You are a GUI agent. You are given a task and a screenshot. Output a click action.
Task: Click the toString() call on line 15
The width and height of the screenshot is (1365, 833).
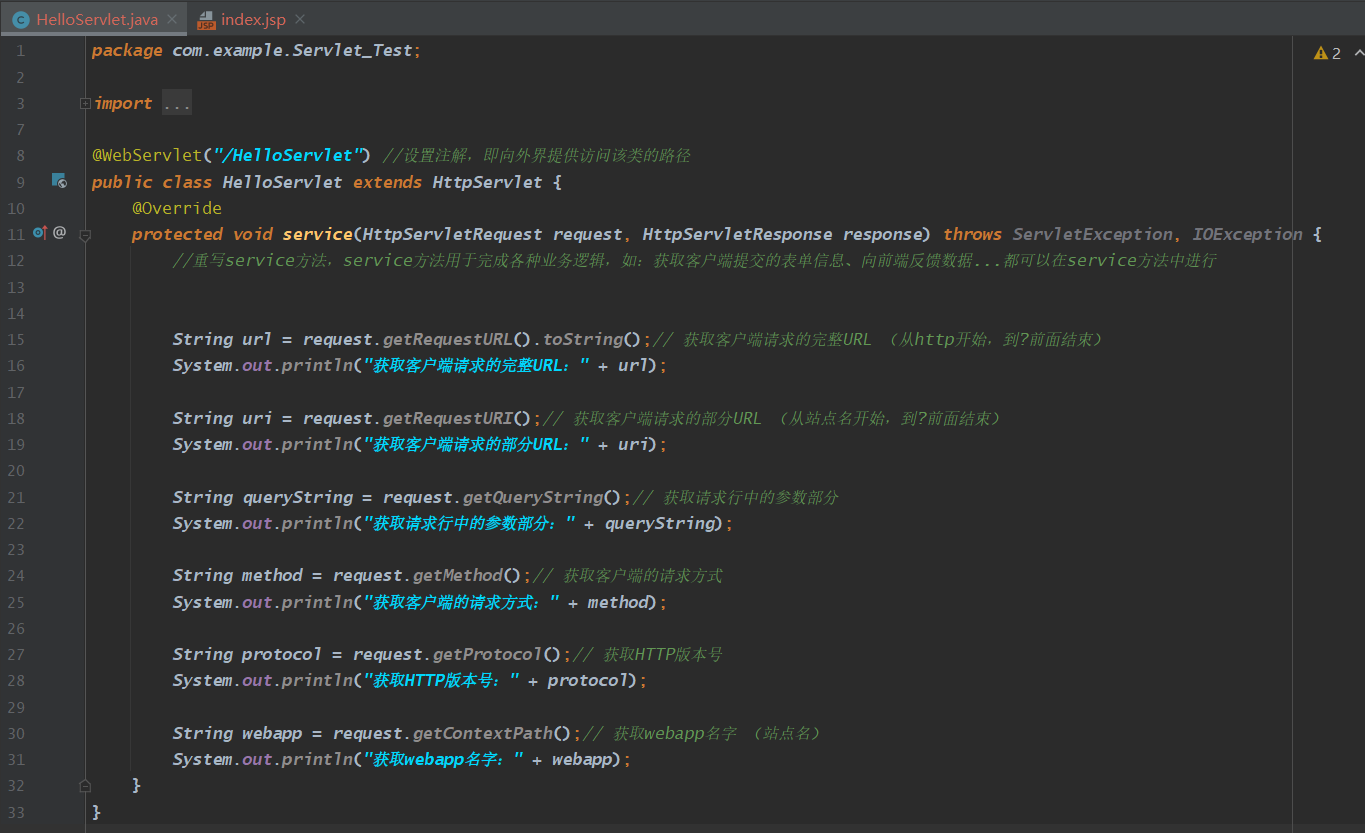point(592,339)
